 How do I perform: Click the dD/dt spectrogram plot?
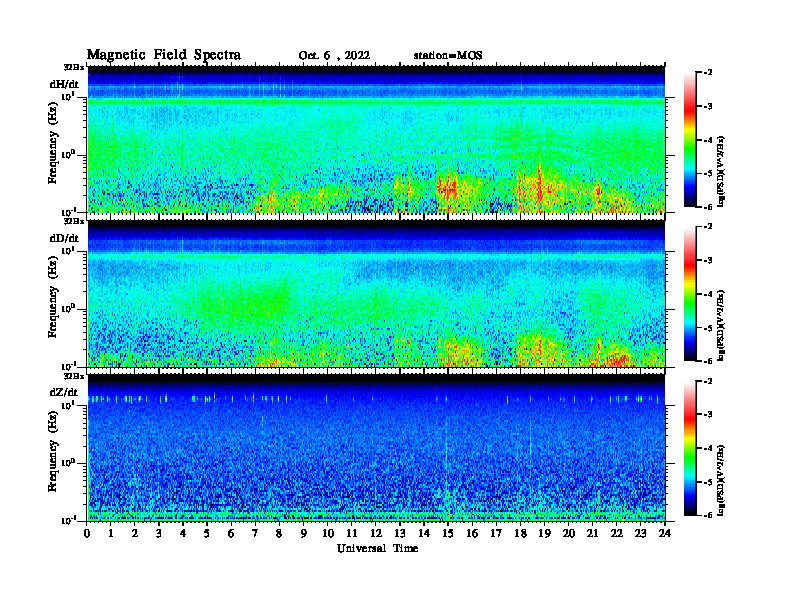click(376, 293)
